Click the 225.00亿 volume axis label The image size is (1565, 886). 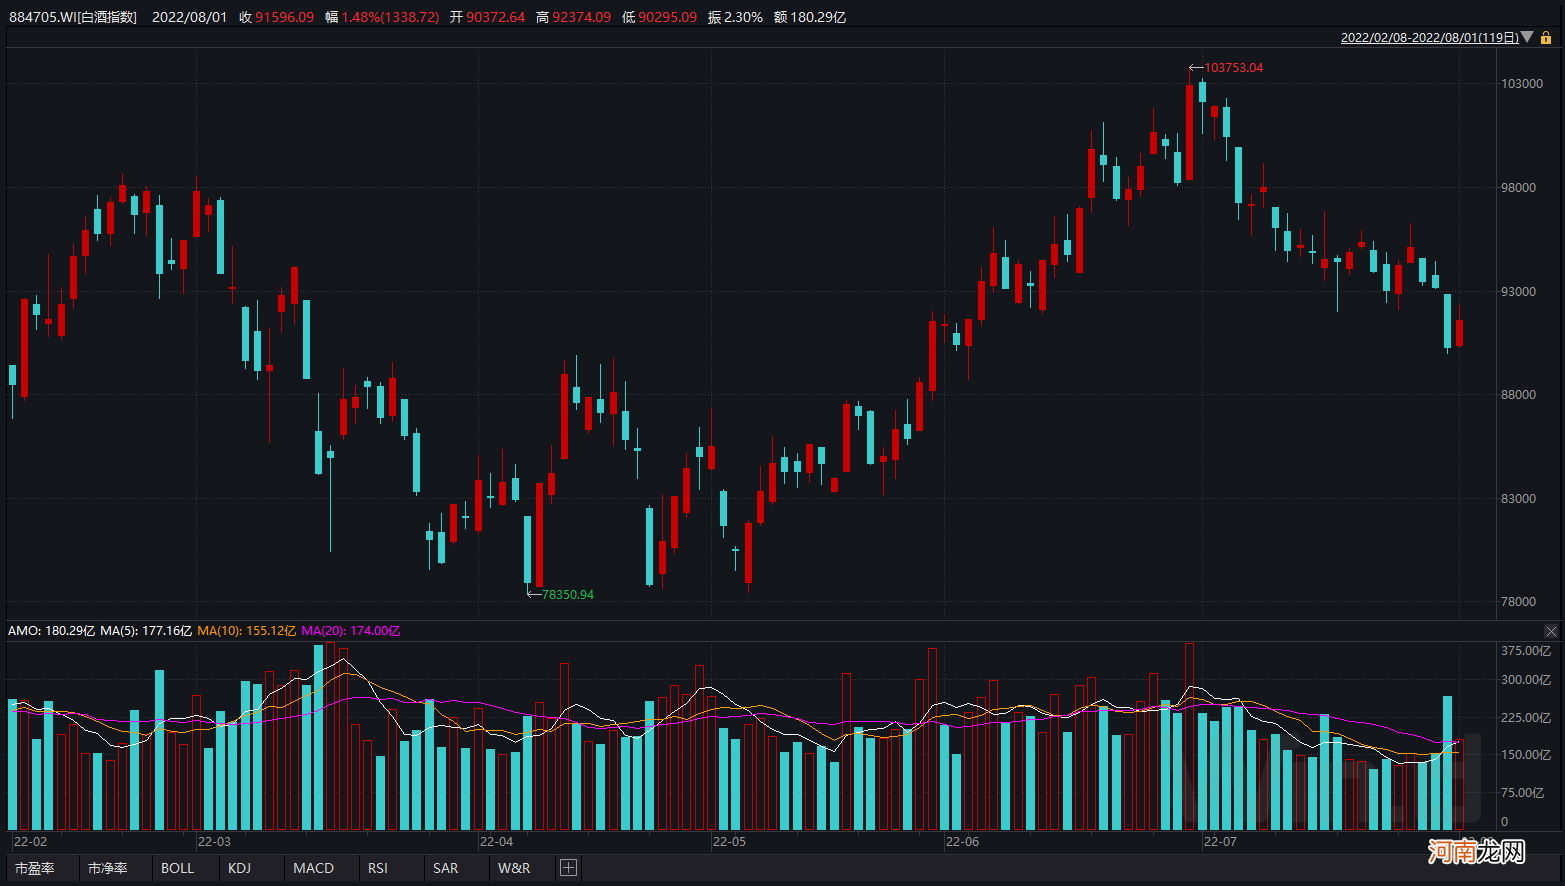[1526, 718]
